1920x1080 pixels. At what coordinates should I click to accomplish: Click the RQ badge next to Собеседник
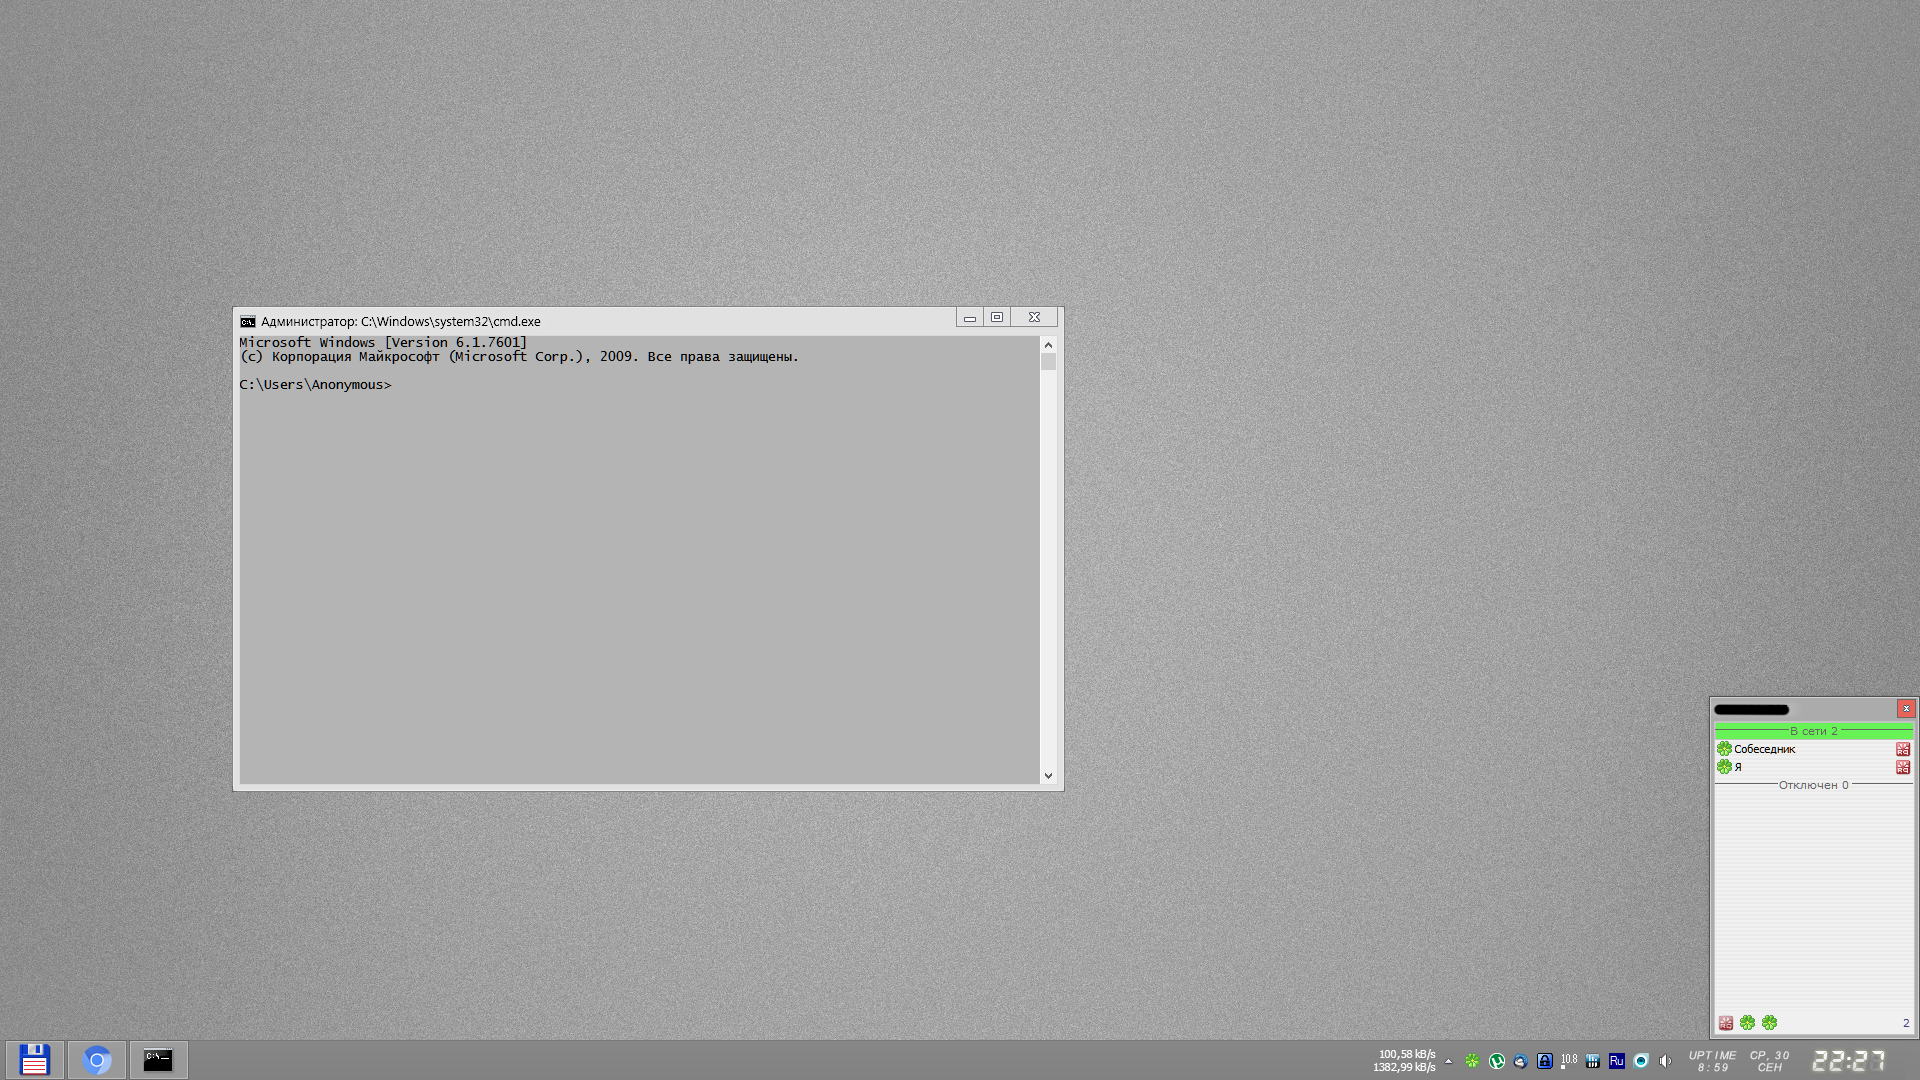pos(1903,749)
